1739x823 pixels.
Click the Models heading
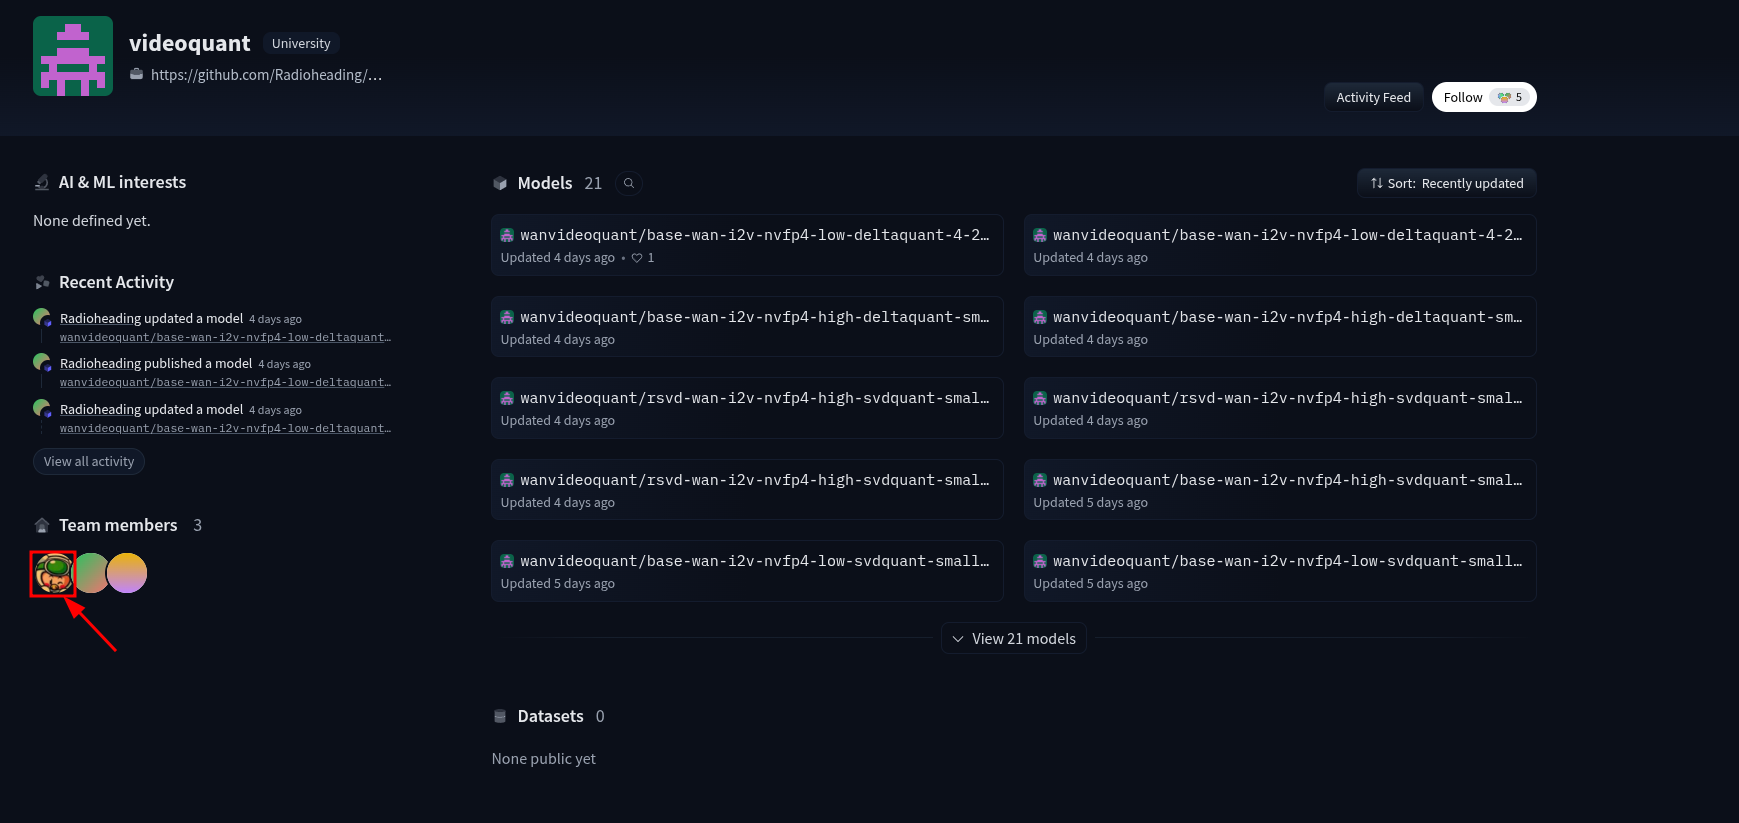[x=545, y=183]
